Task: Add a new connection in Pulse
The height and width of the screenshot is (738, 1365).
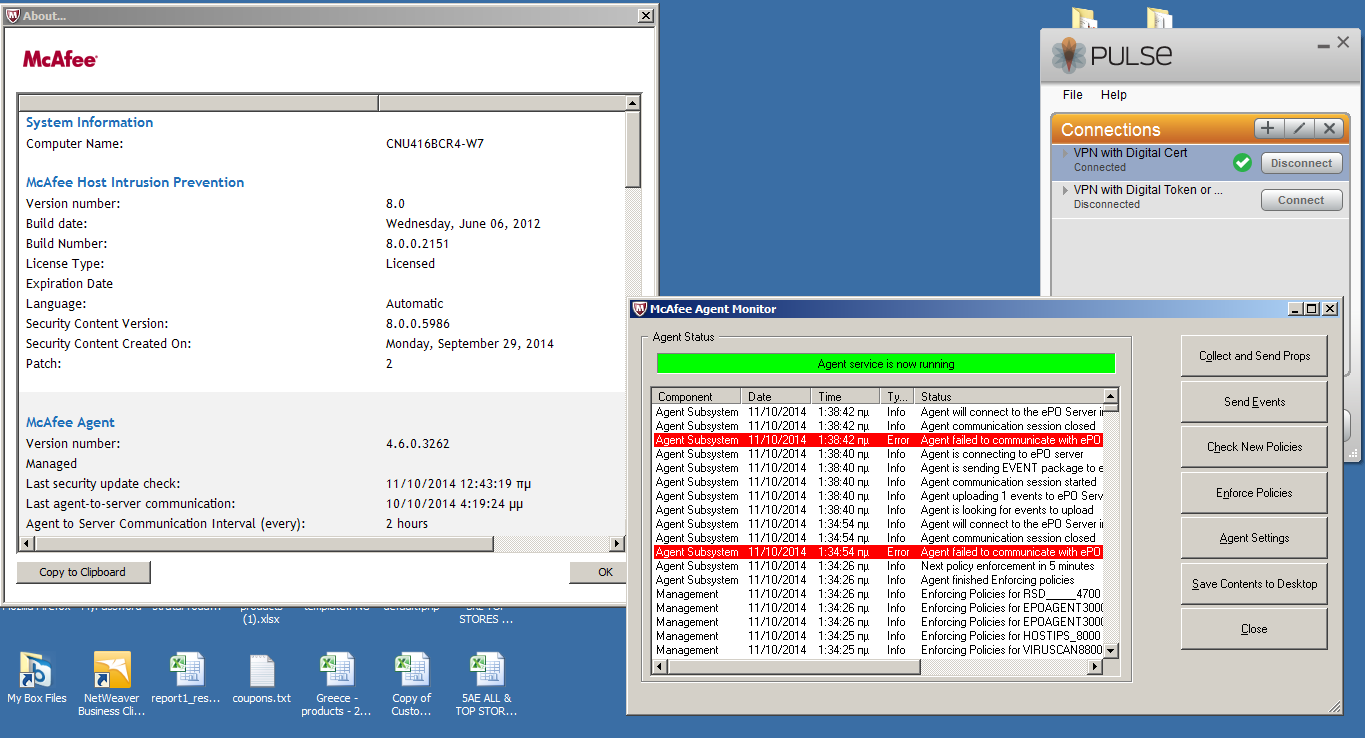Action: (1267, 129)
